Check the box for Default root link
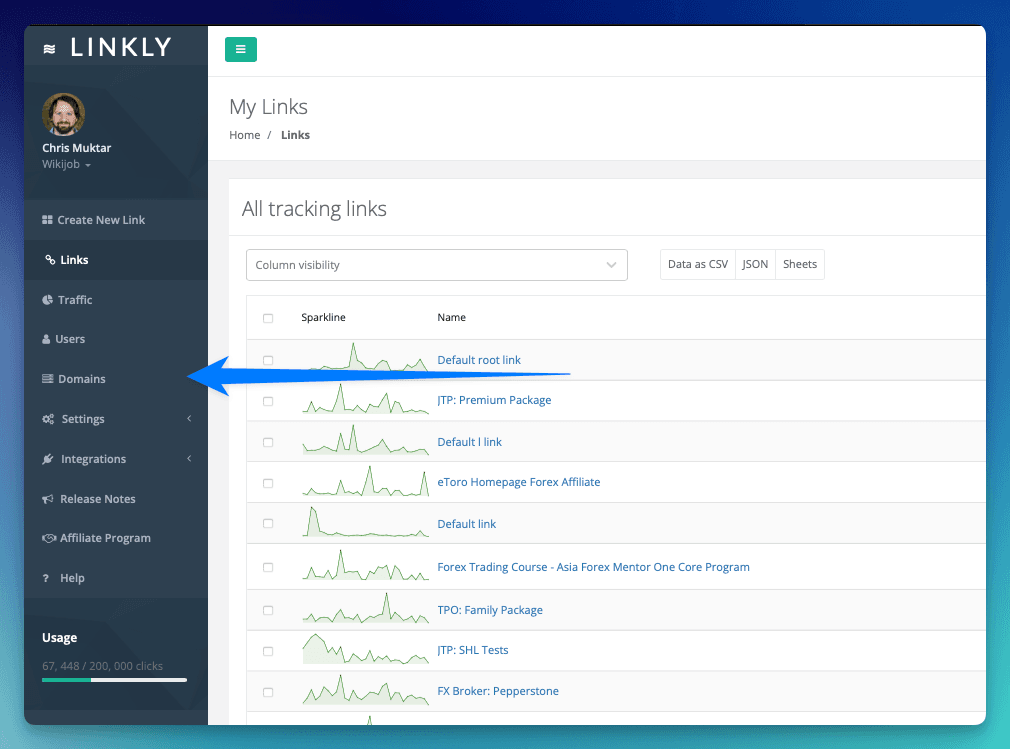 pyautogui.click(x=268, y=360)
